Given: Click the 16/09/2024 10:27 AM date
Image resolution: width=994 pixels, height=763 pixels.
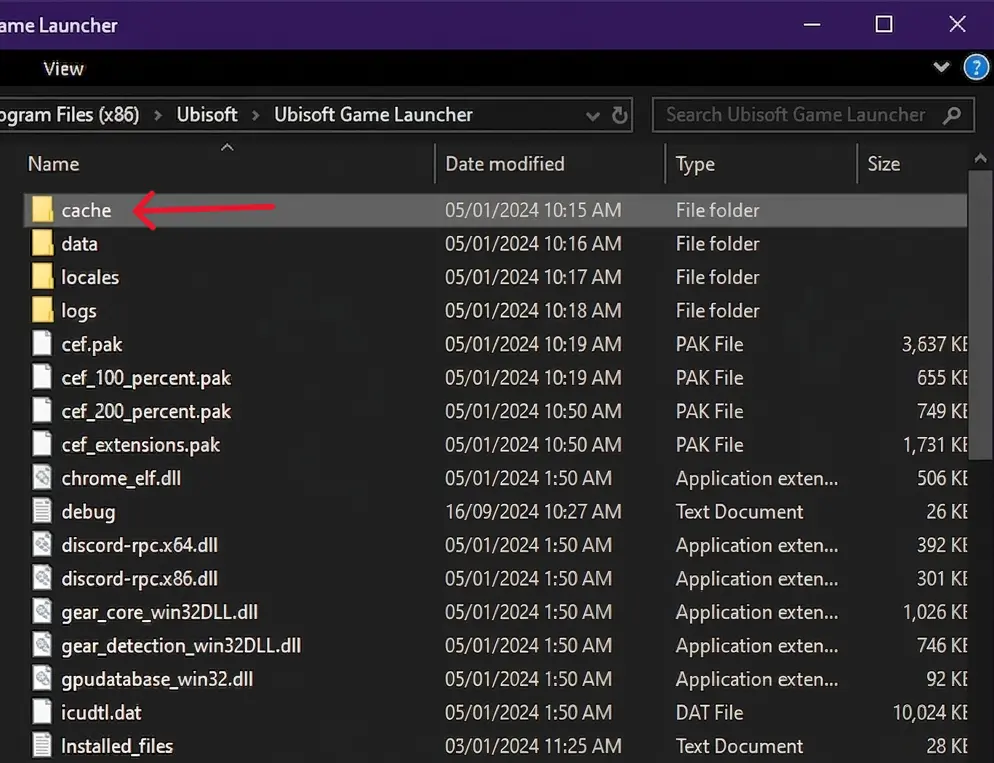Looking at the screenshot, I should point(533,512).
